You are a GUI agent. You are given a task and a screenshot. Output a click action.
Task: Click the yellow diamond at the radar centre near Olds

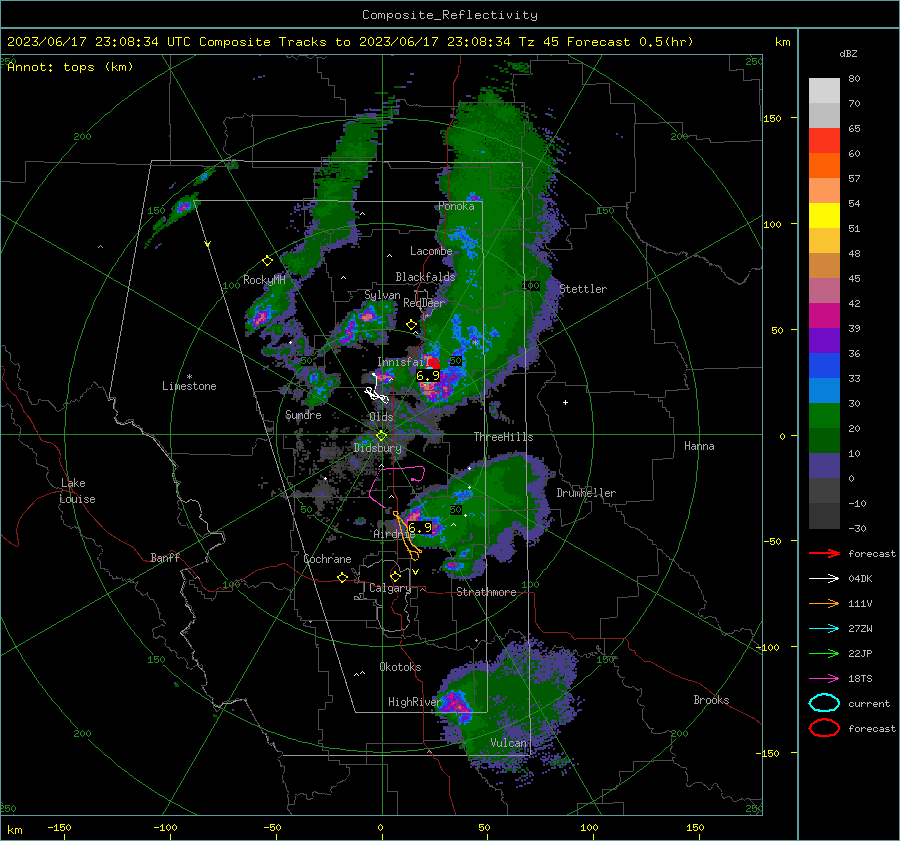[381, 436]
